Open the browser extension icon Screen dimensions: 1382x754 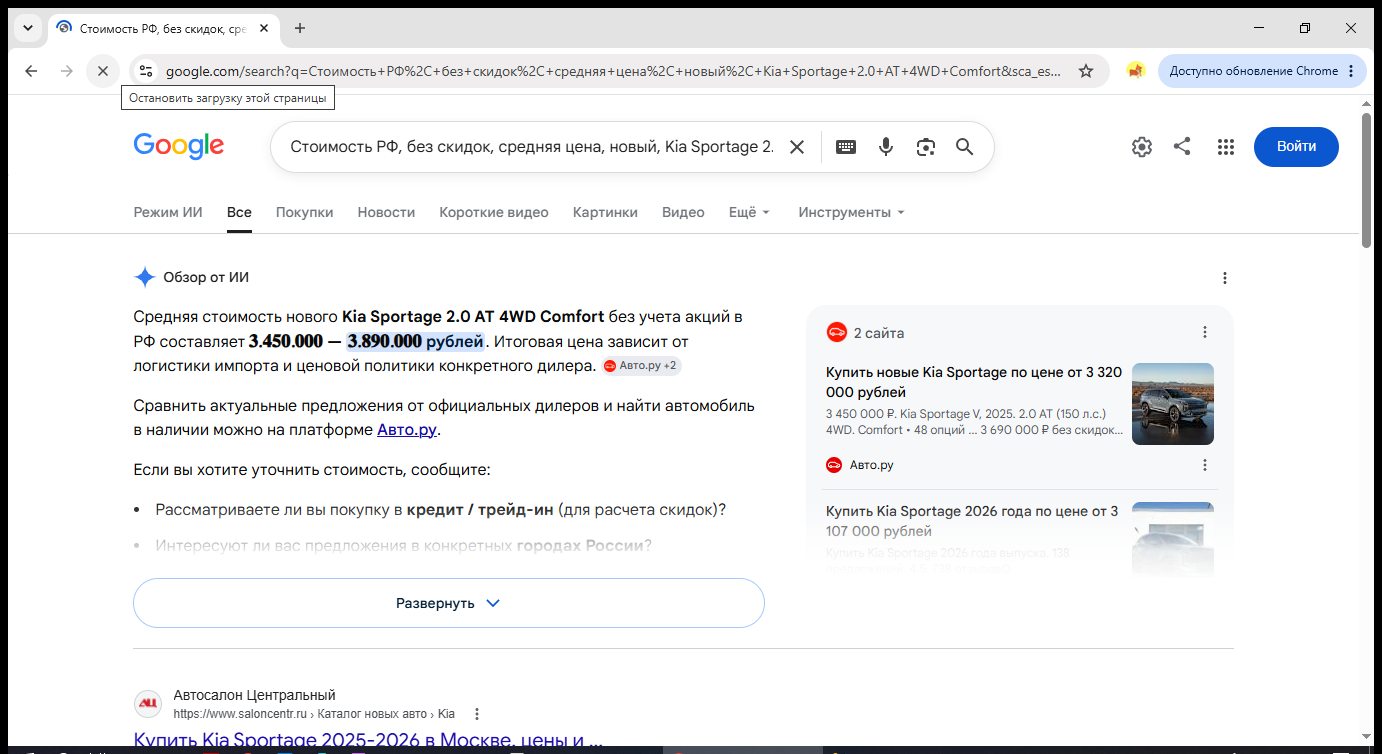(1135, 71)
